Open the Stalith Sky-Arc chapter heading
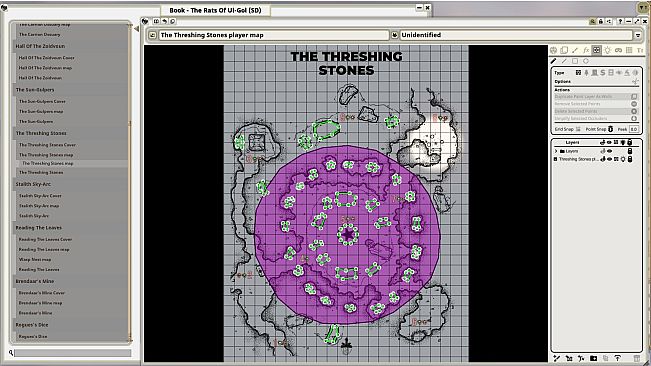 tap(33, 184)
